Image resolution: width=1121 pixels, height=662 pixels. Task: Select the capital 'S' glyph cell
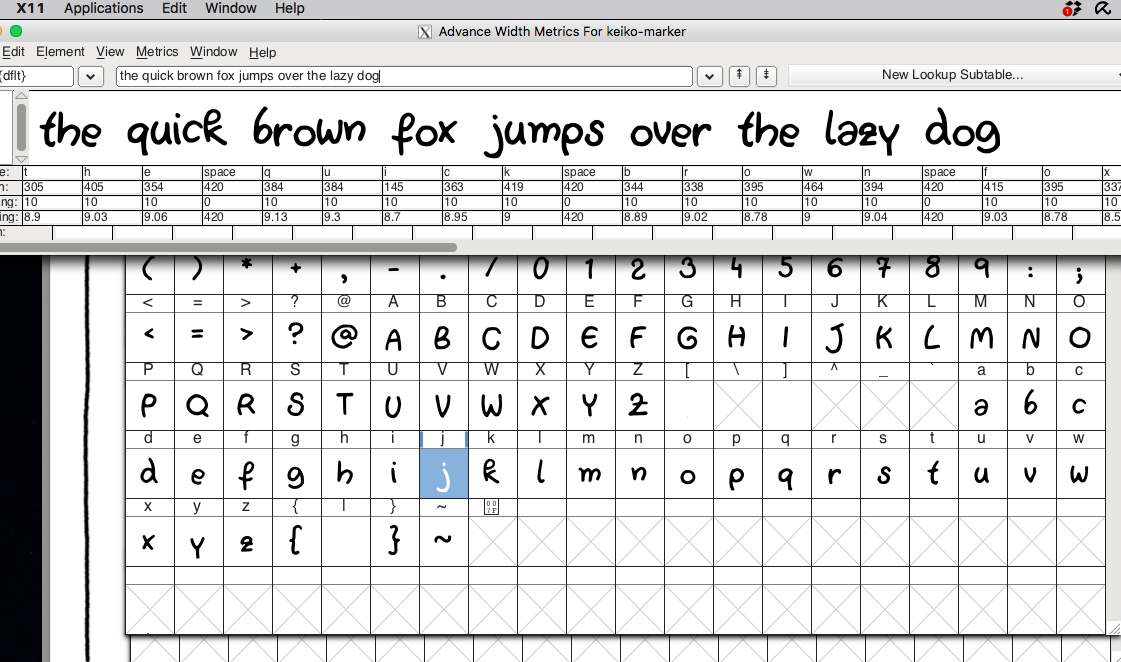[x=296, y=405]
